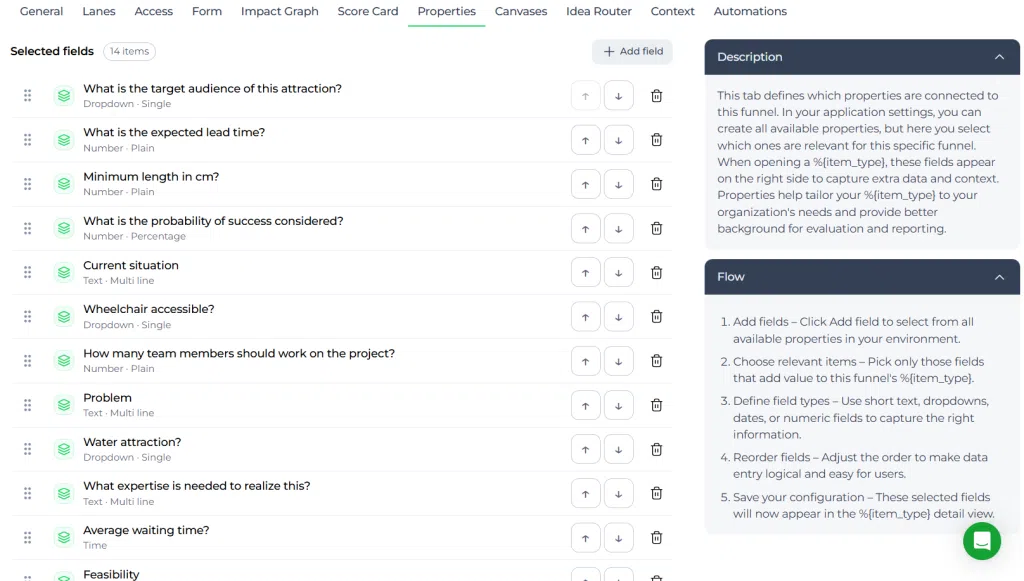The height and width of the screenshot is (581, 1024).
Task: Move 'Average waiting time' field up
Action: [x=585, y=538]
